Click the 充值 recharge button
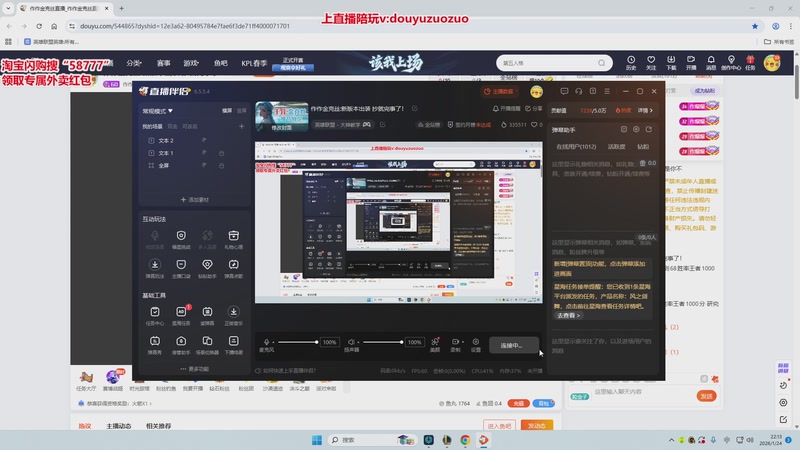Image resolution: width=800 pixels, height=450 pixels. [518, 403]
